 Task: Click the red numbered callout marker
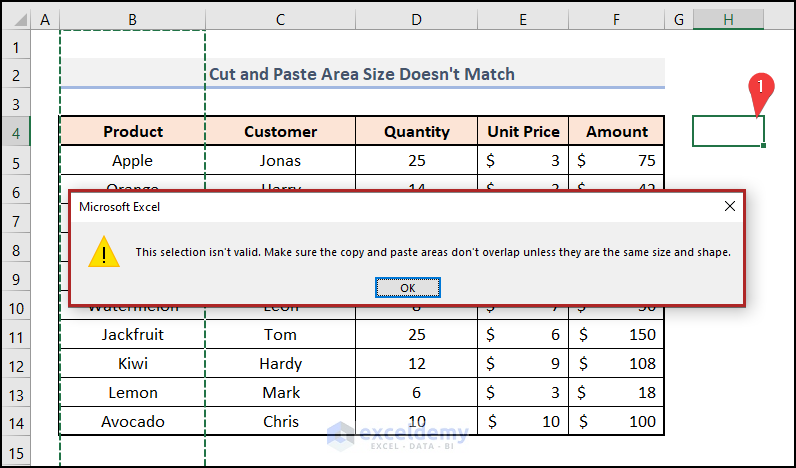(761, 88)
